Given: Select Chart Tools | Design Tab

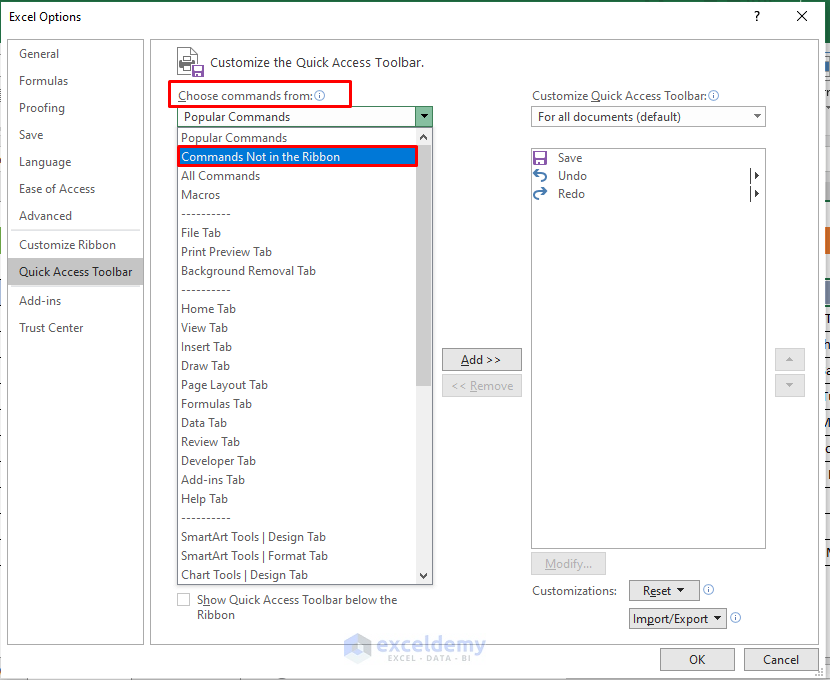Looking at the screenshot, I should click(x=297, y=575).
